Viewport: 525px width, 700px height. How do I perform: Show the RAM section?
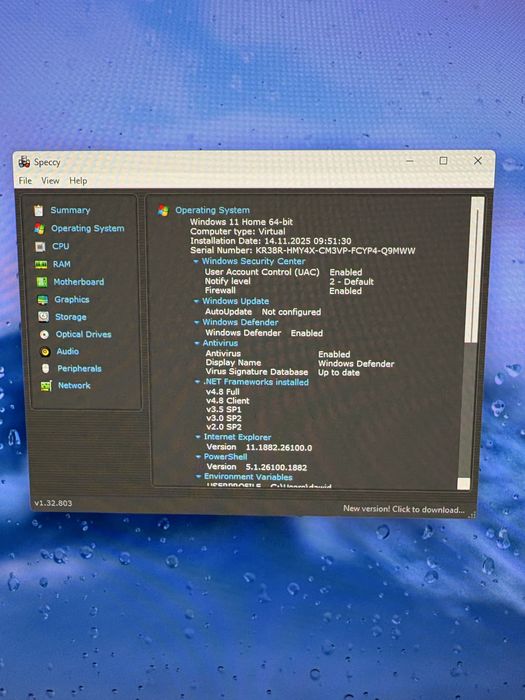[x=62, y=264]
